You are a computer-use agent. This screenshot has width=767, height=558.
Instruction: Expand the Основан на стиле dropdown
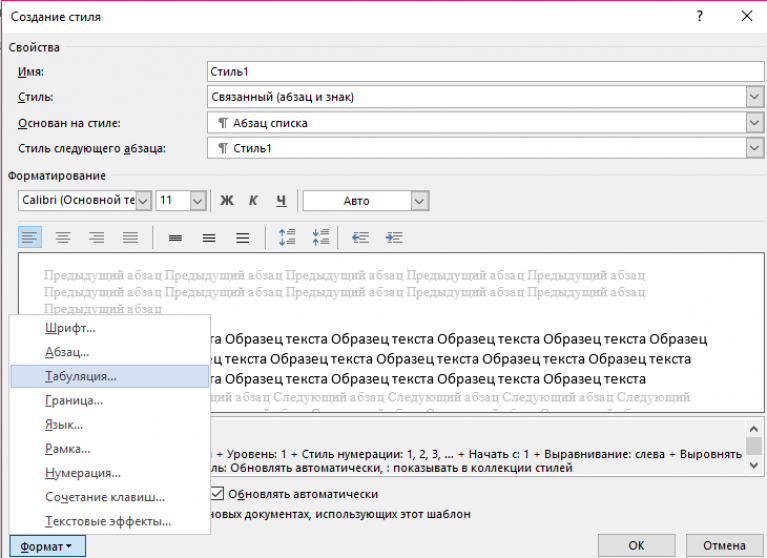[x=754, y=123]
